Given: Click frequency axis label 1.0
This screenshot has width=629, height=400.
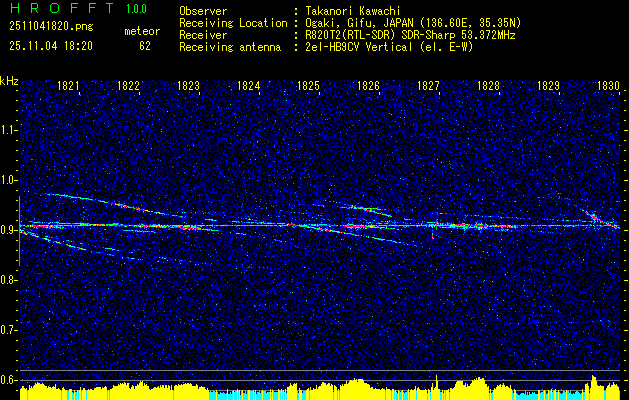Looking at the screenshot, I should click(8, 180).
